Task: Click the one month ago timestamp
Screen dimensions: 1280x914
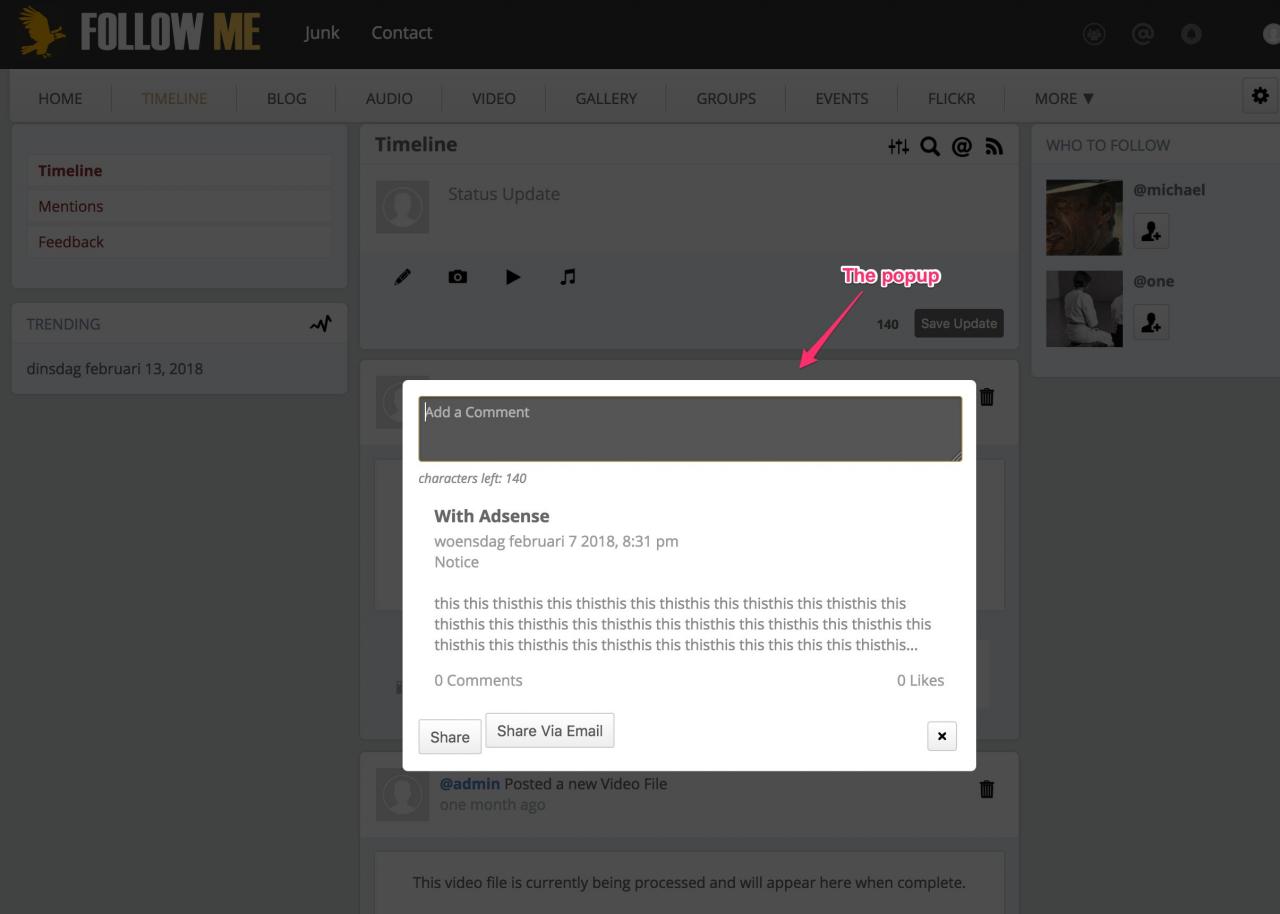Action: 492,804
